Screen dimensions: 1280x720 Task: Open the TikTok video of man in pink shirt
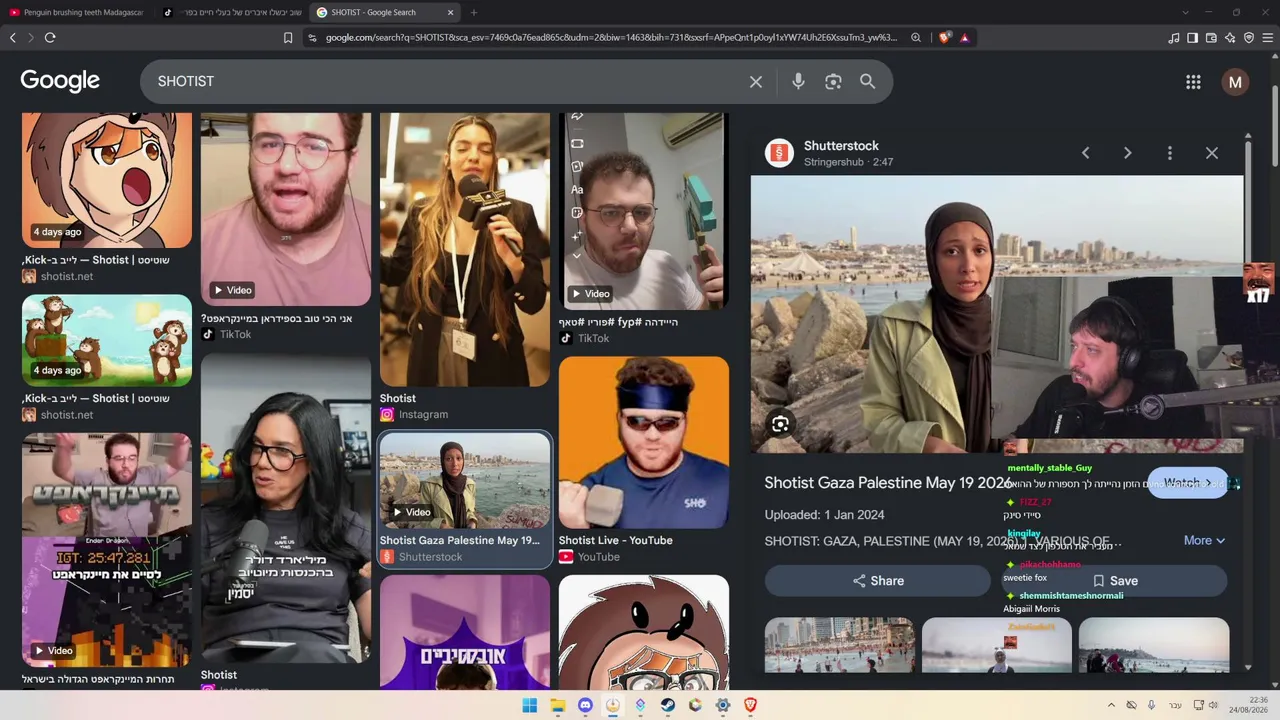(286, 209)
